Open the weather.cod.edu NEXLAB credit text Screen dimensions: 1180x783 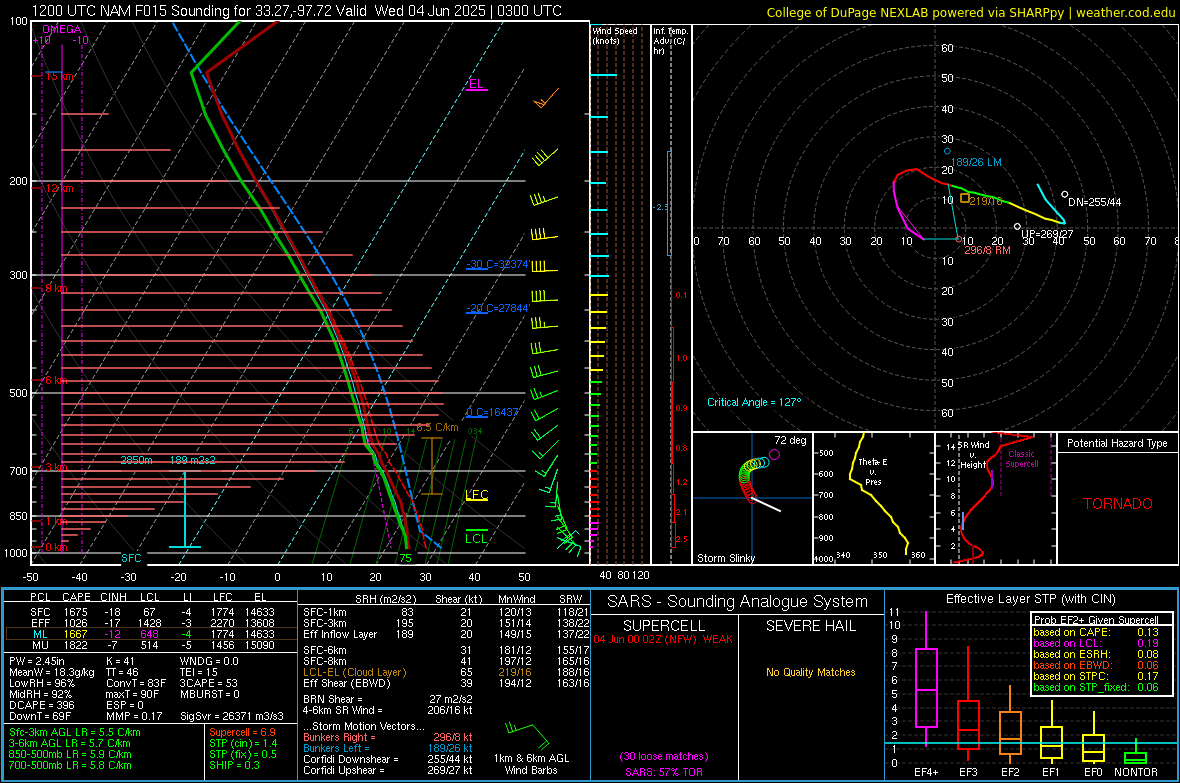(970, 12)
